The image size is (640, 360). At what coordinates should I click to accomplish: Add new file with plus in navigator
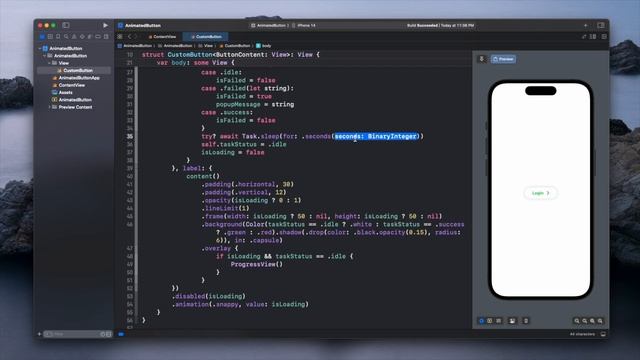point(40,334)
